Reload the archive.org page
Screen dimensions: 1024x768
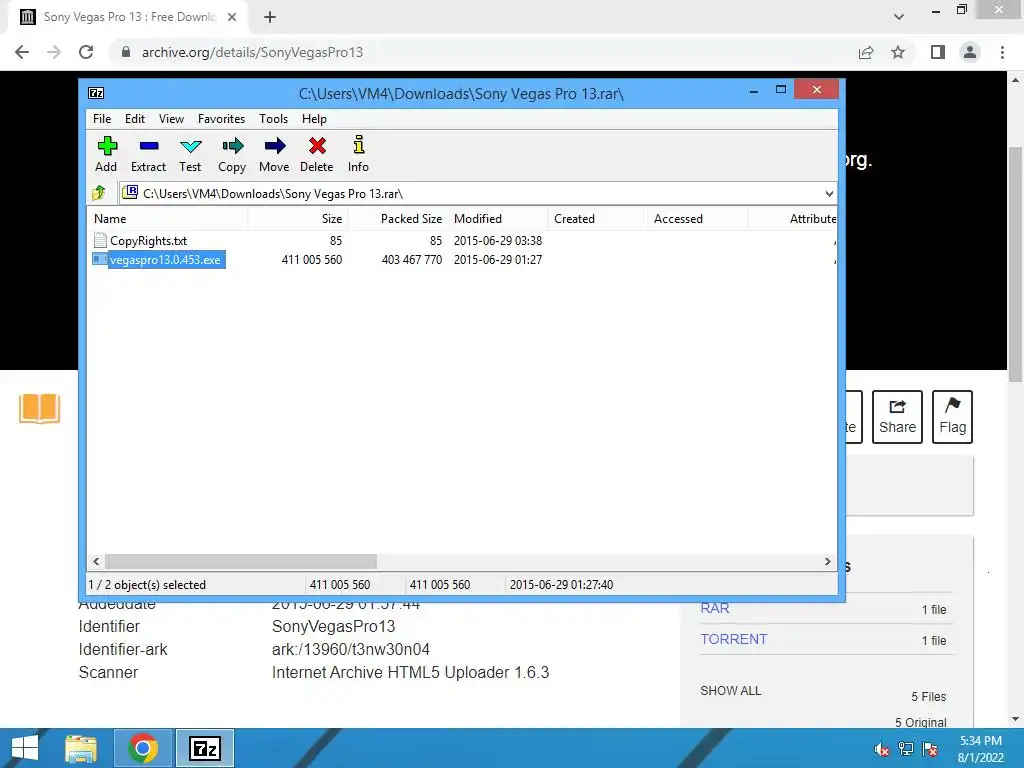click(86, 52)
